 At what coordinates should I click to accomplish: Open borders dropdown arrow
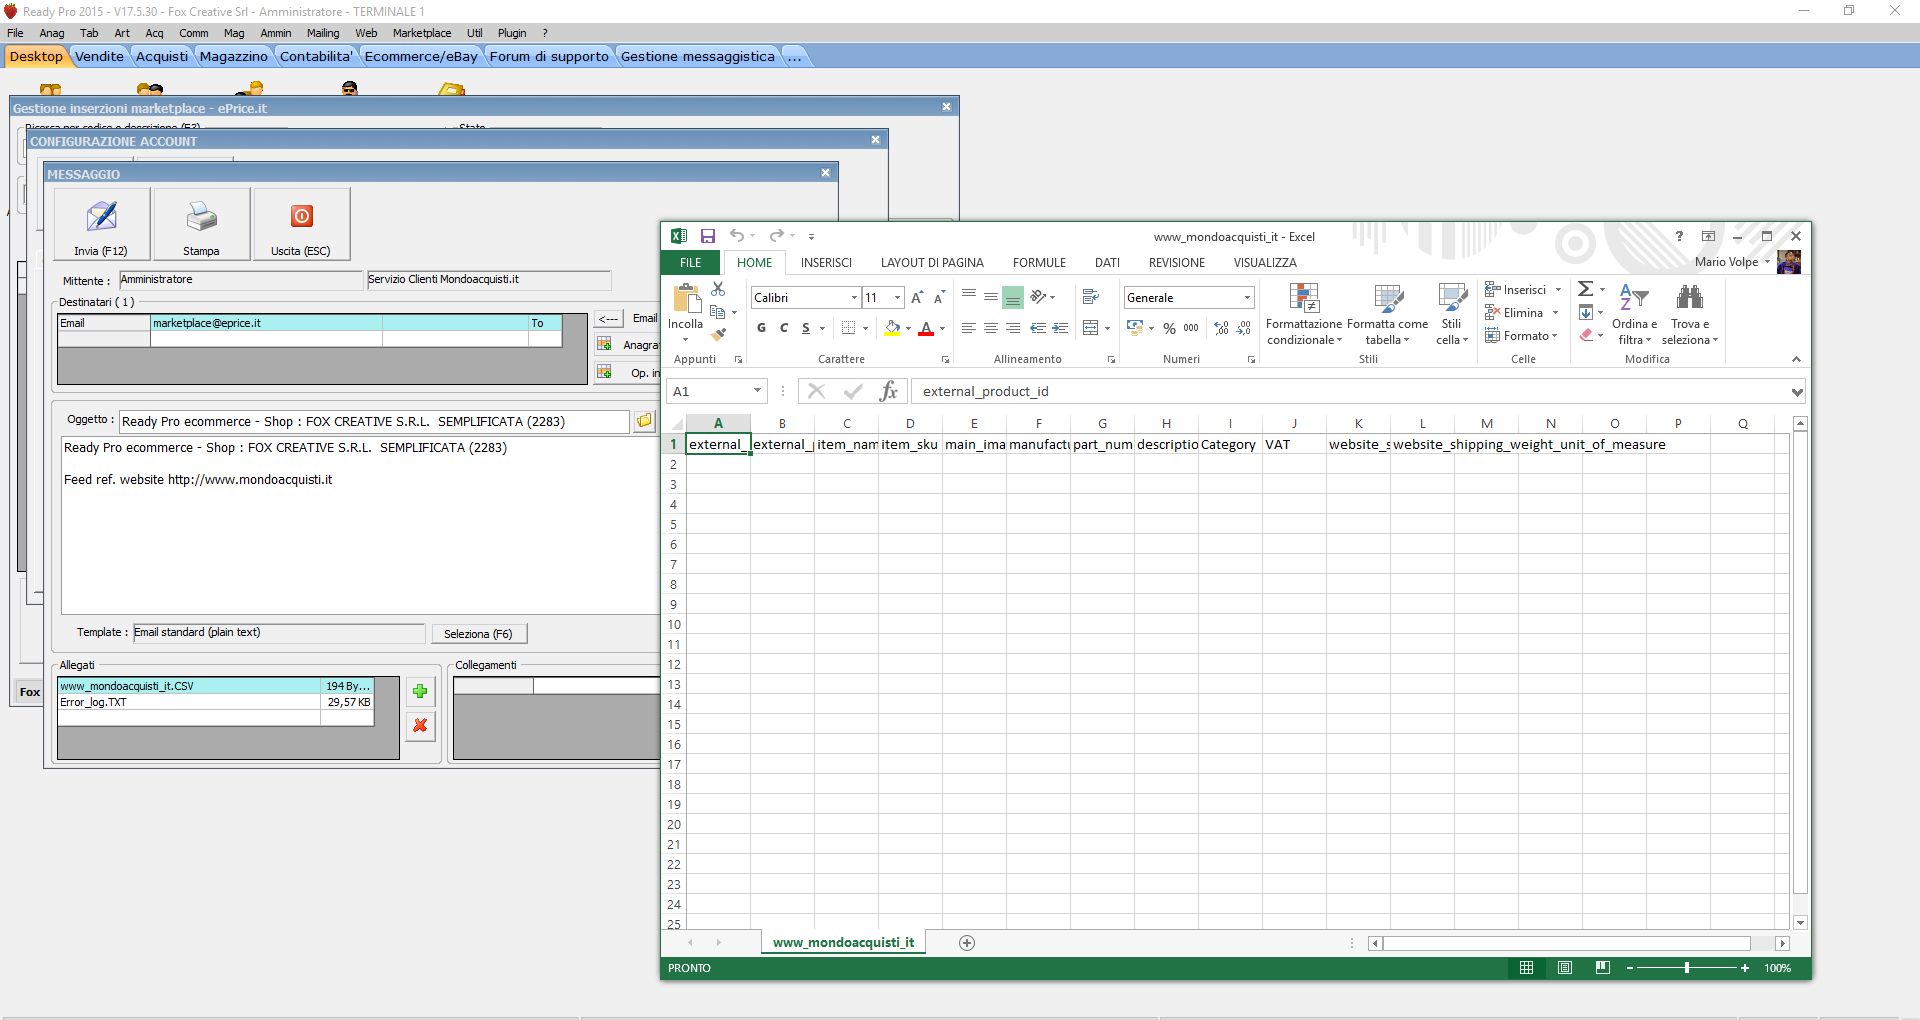(865, 328)
